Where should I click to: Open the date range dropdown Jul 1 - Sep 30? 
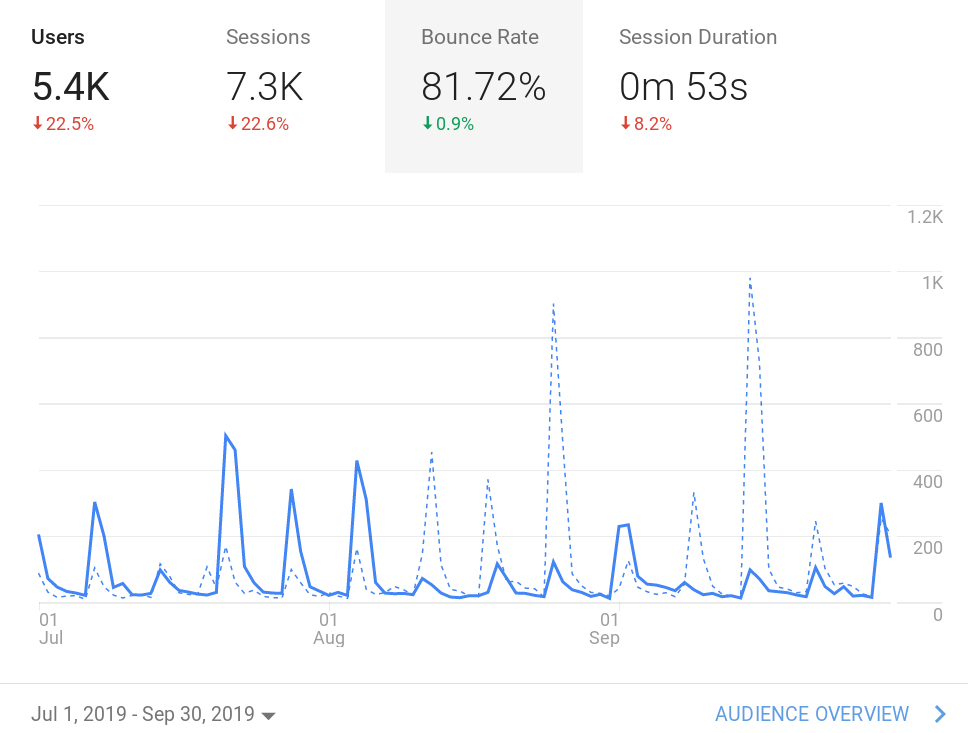153,714
